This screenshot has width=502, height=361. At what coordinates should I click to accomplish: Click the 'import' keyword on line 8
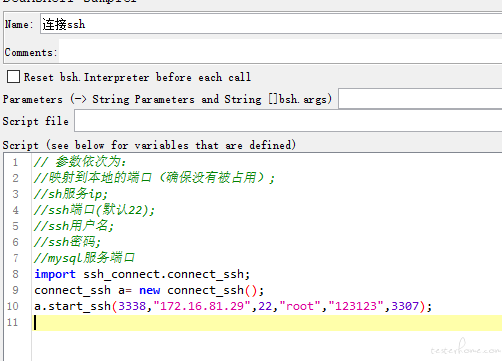tap(55, 274)
